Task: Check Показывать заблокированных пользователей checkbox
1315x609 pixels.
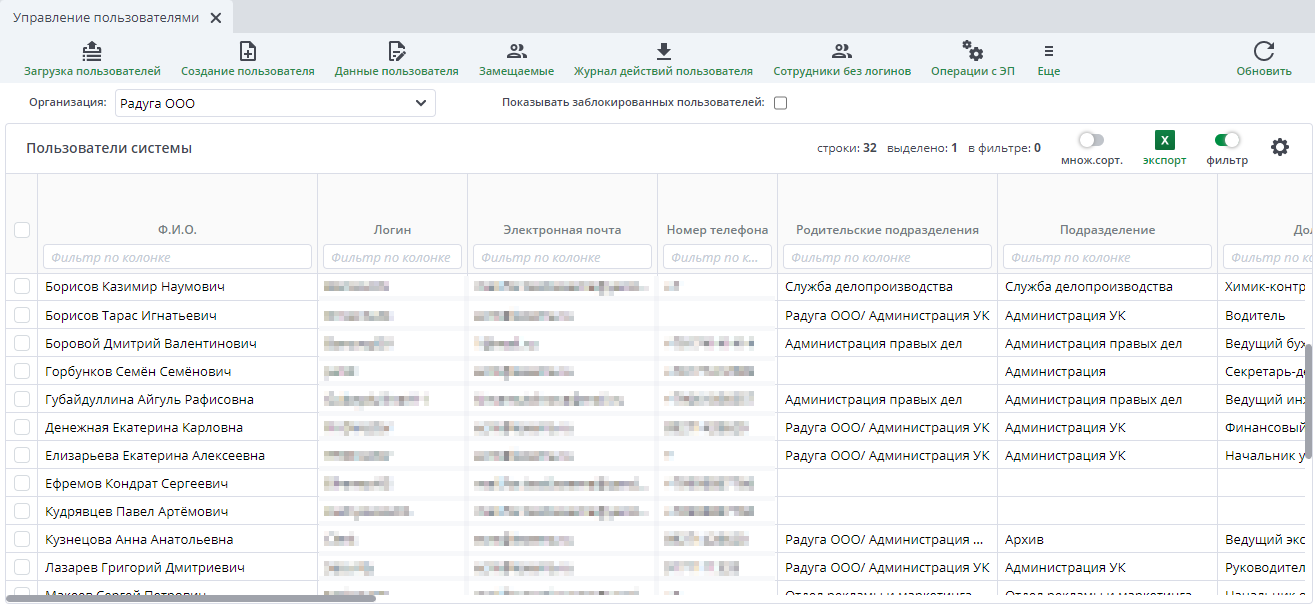Action: [781, 103]
